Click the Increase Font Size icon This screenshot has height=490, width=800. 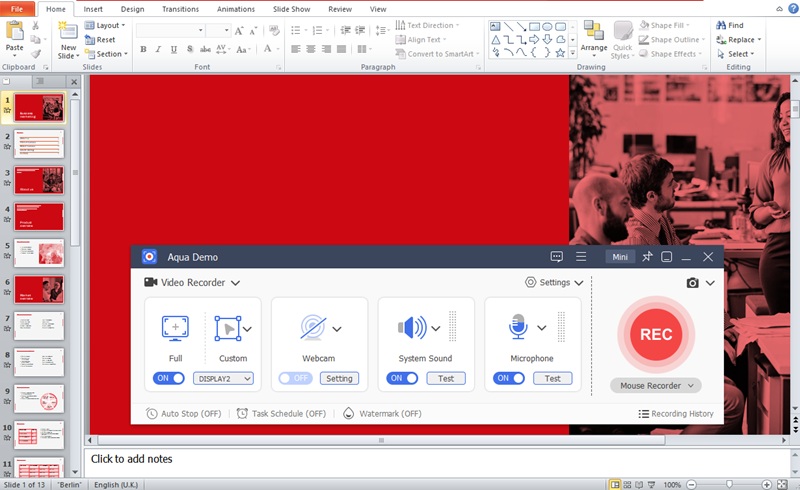point(239,31)
